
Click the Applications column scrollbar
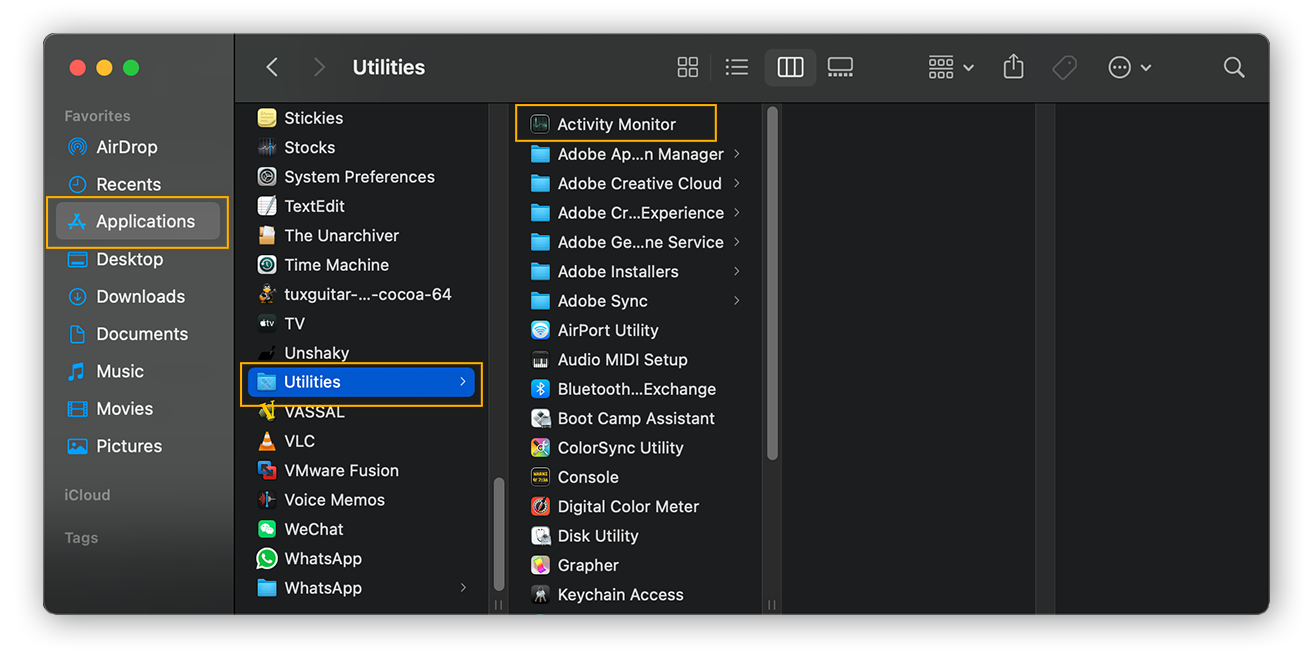(498, 535)
